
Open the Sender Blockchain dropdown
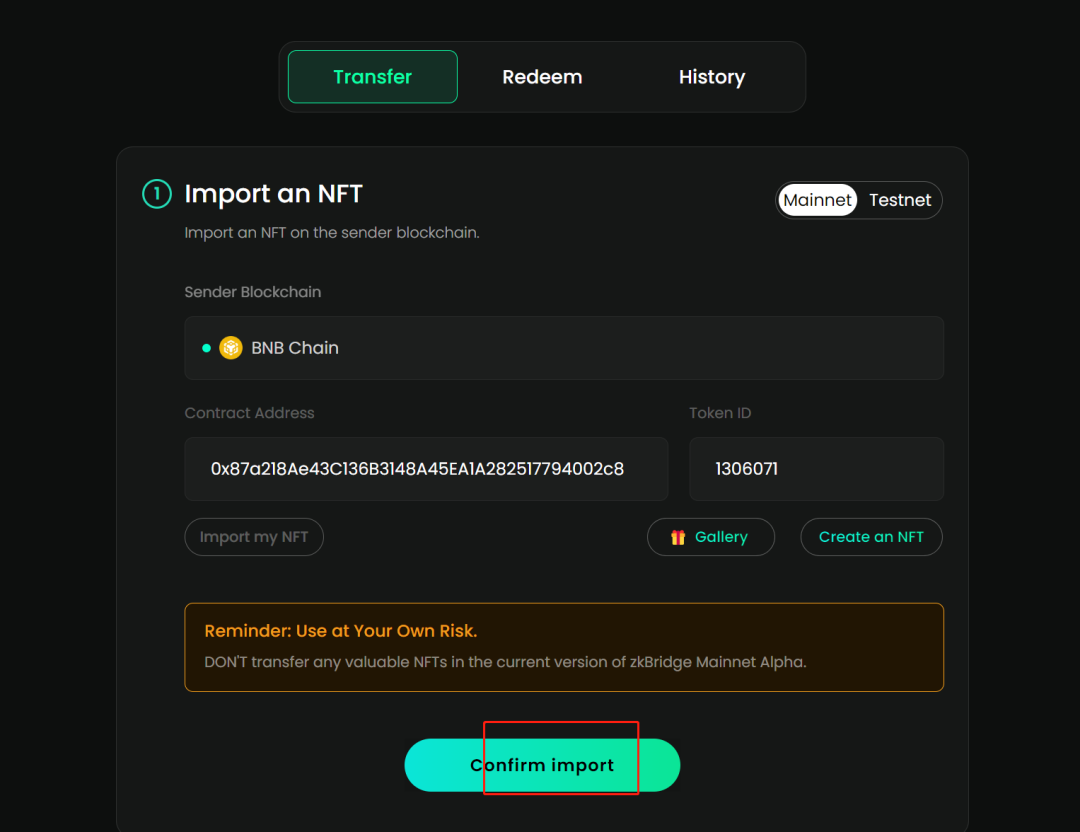tap(563, 348)
